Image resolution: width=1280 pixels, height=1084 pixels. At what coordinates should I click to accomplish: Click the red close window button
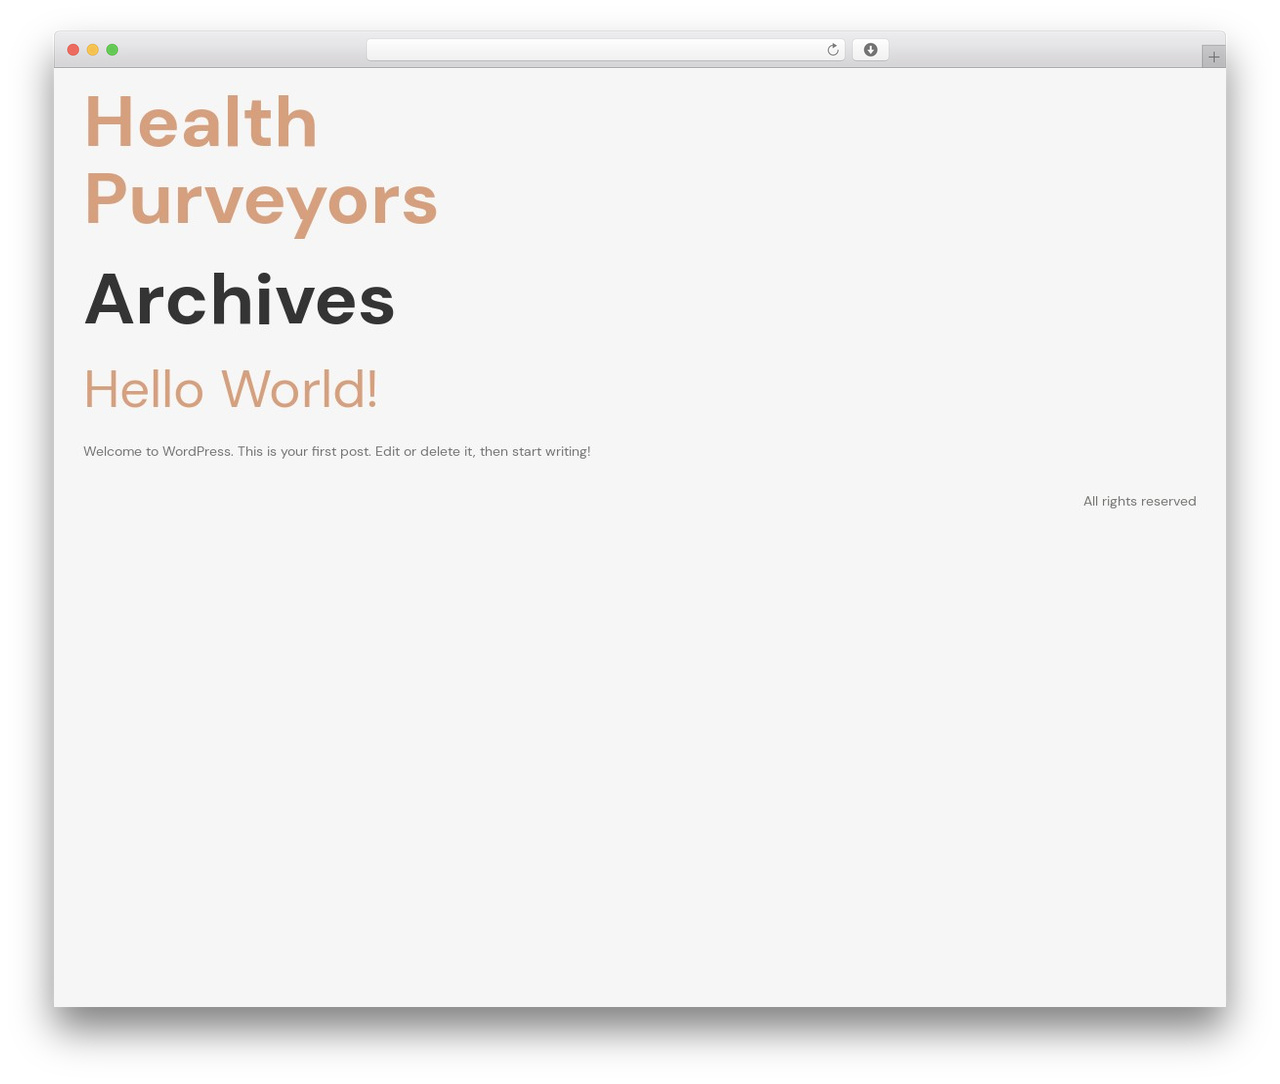point(73,50)
